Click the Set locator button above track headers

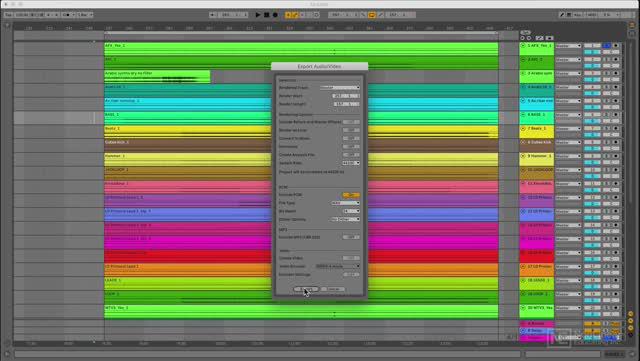525,32
